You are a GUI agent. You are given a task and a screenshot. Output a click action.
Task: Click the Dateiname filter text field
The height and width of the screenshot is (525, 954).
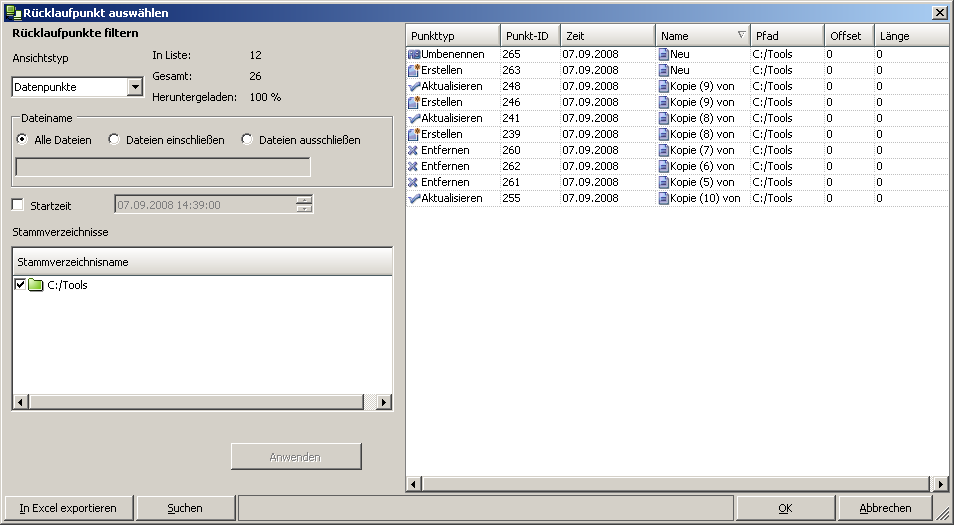pyautogui.click(x=163, y=167)
